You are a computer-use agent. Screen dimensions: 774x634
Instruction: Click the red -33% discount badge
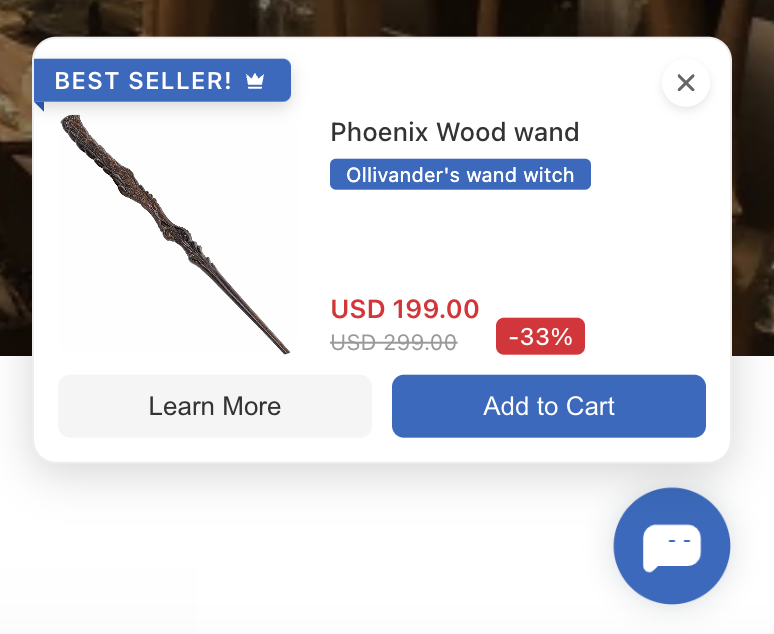[x=540, y=336]
